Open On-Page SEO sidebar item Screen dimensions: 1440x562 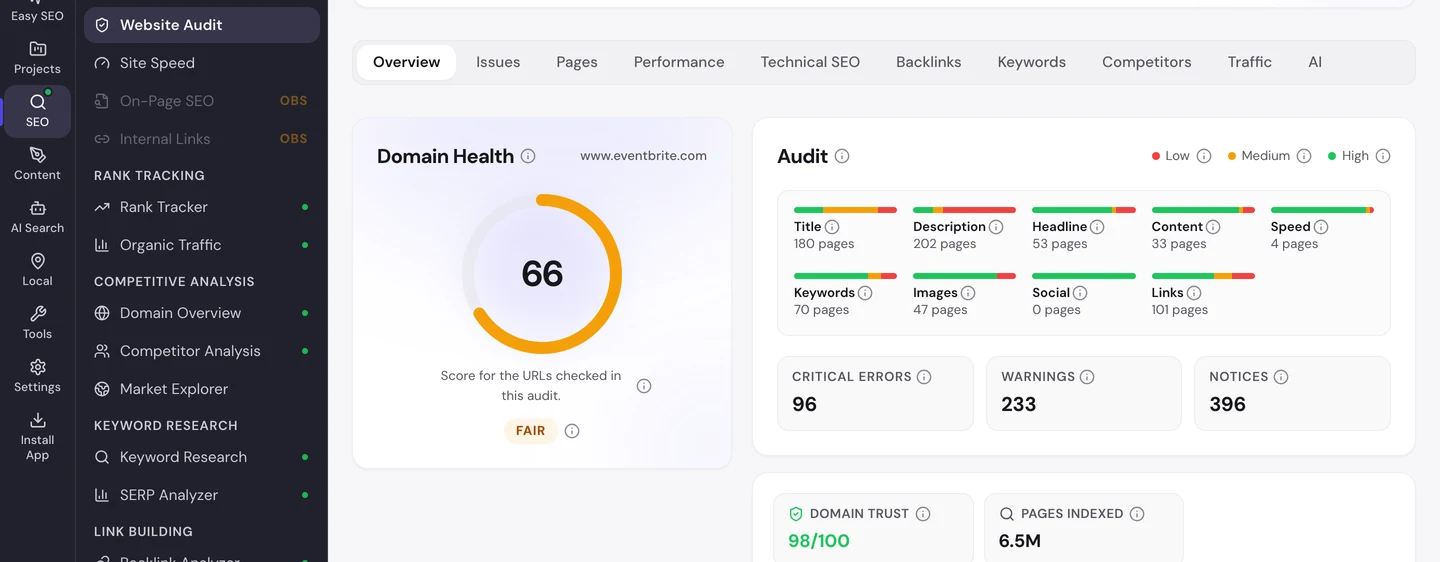click(202, 101)
